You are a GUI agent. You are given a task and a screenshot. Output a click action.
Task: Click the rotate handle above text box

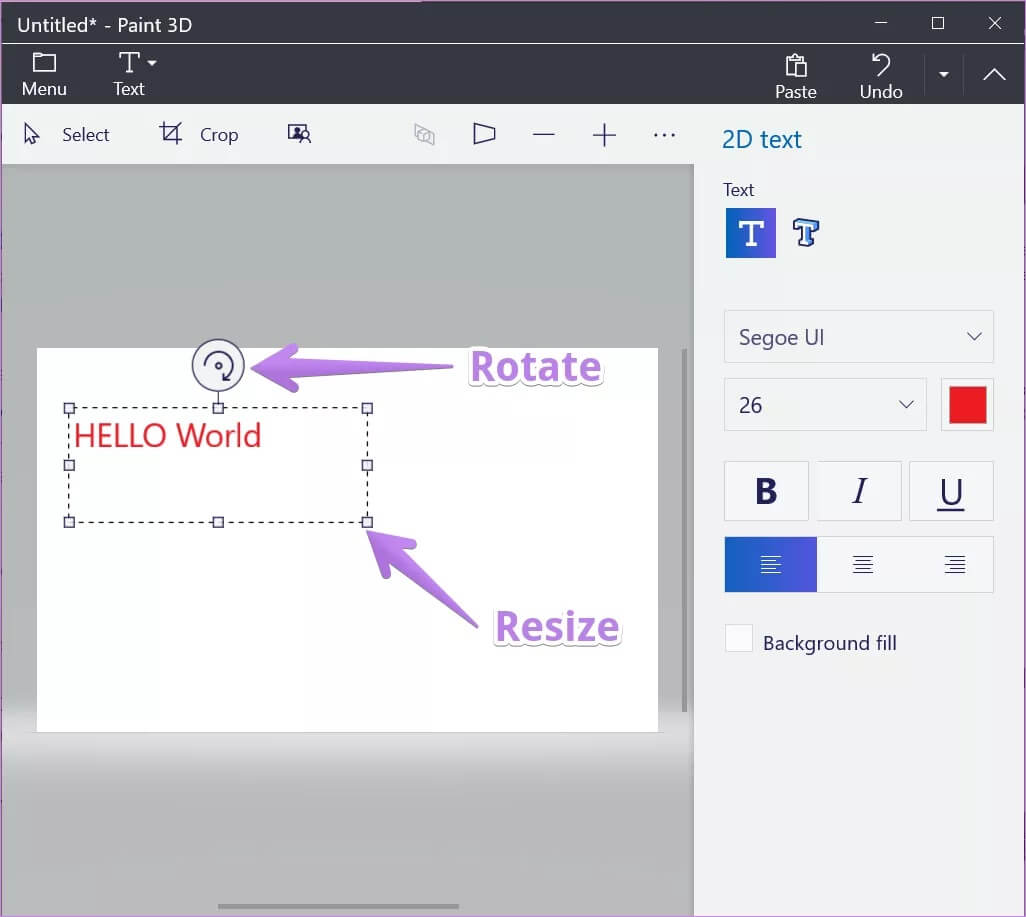coord(218,366)
